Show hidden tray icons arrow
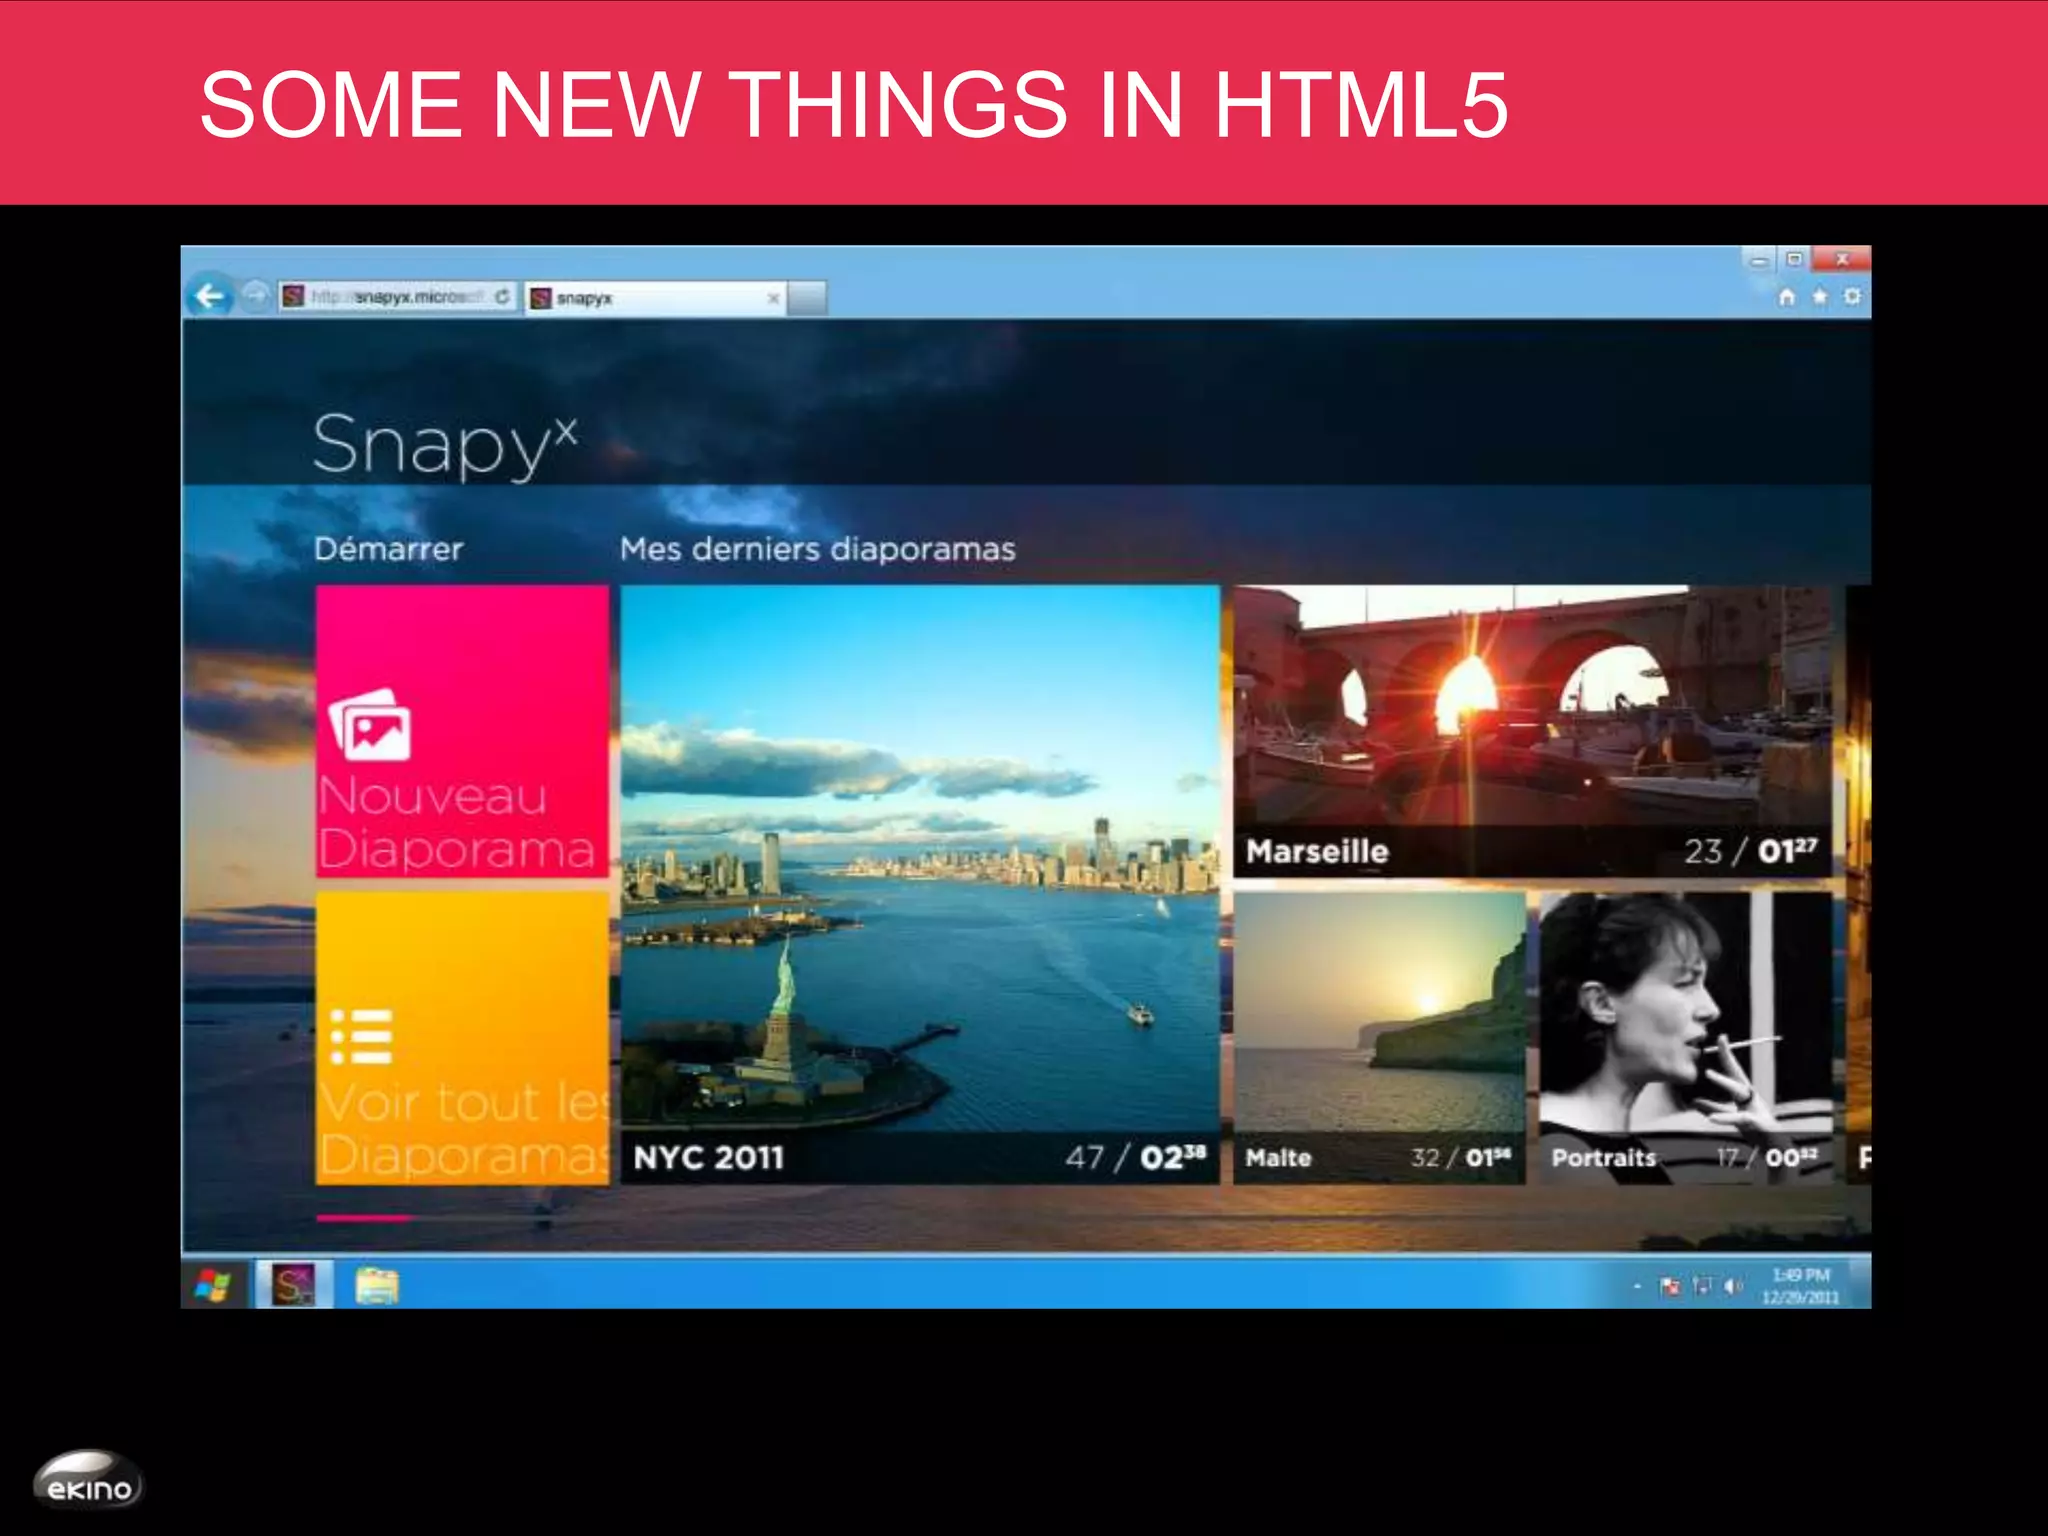 (1637, 1287)
